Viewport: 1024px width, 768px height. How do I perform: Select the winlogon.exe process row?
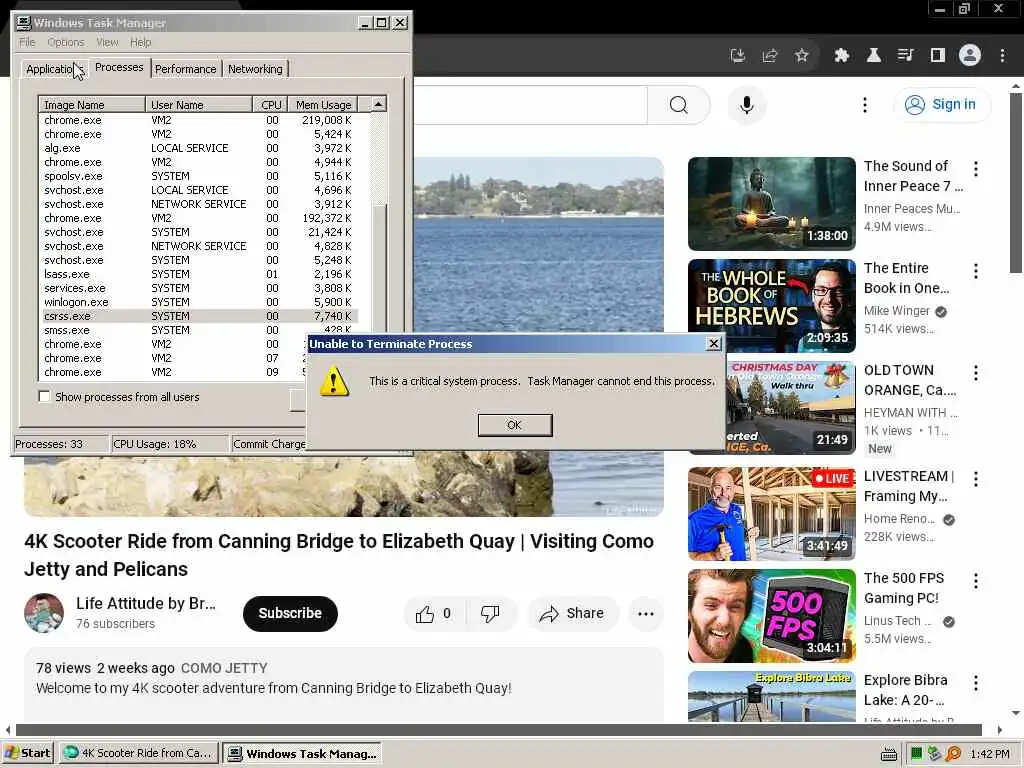[199, 302]
